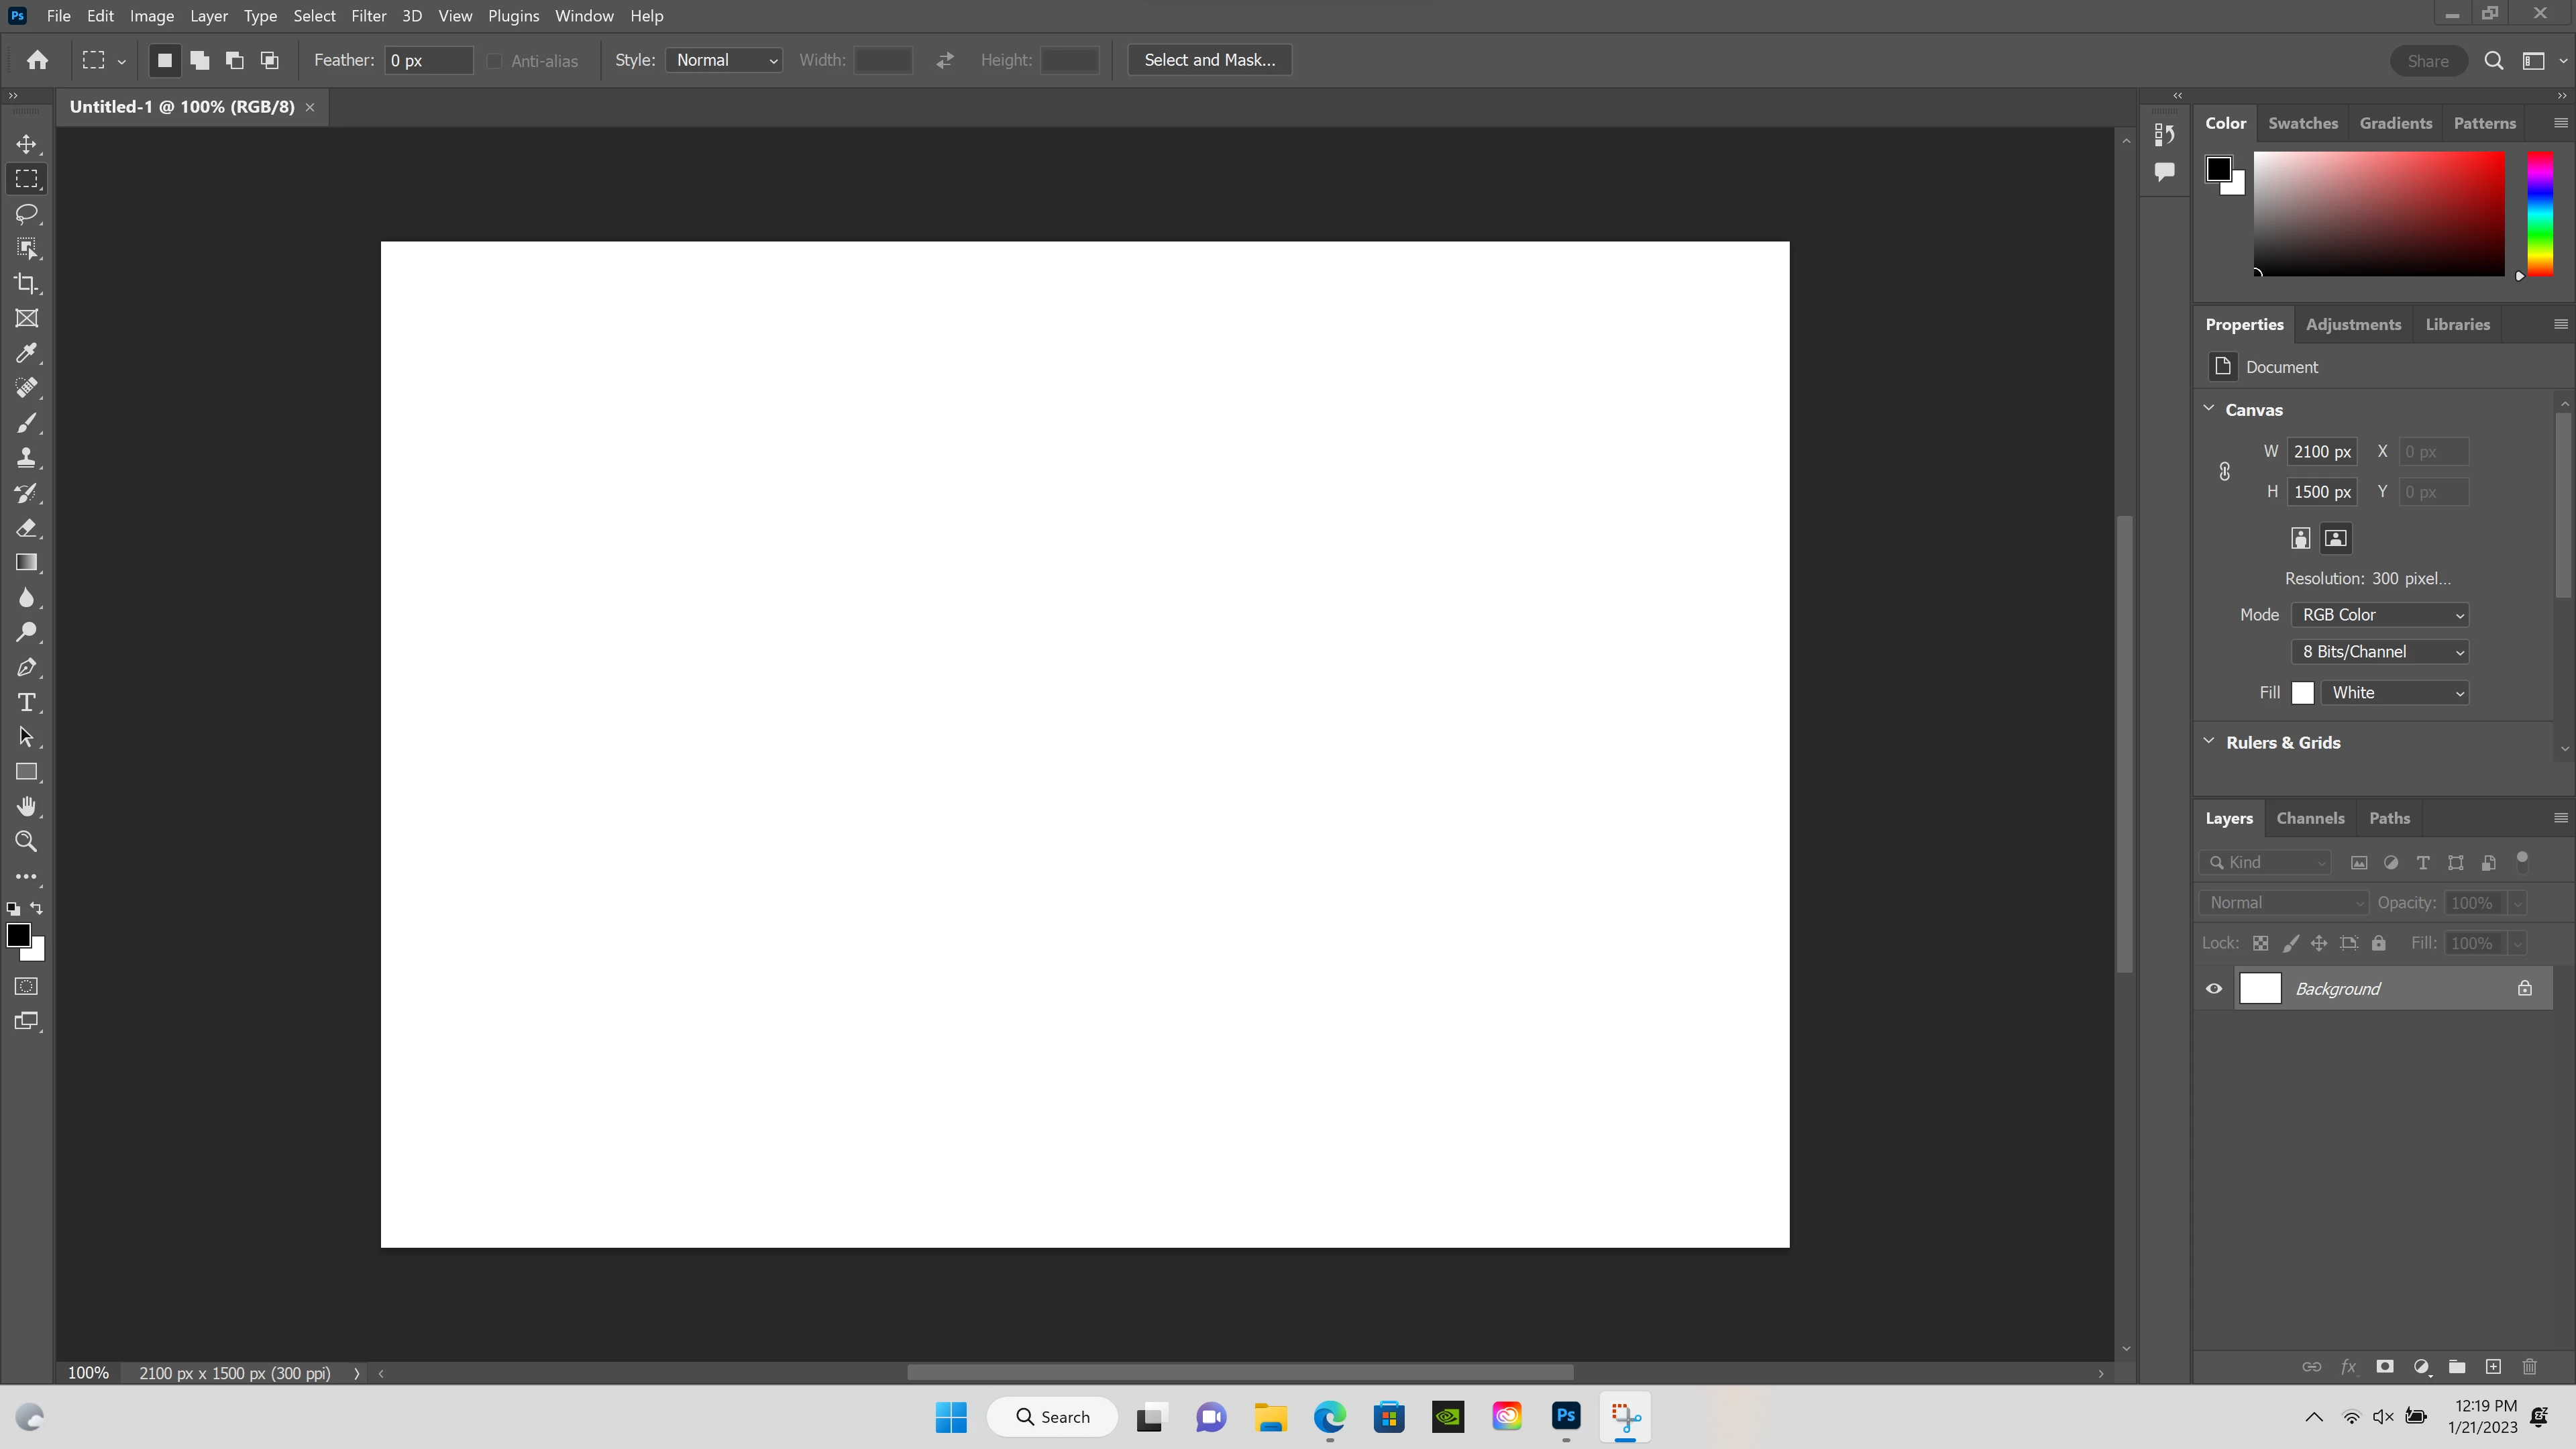This screenshot has height=1449, width=2576.
Task: Open the Filter menu
Action: [x=368, y=16]
